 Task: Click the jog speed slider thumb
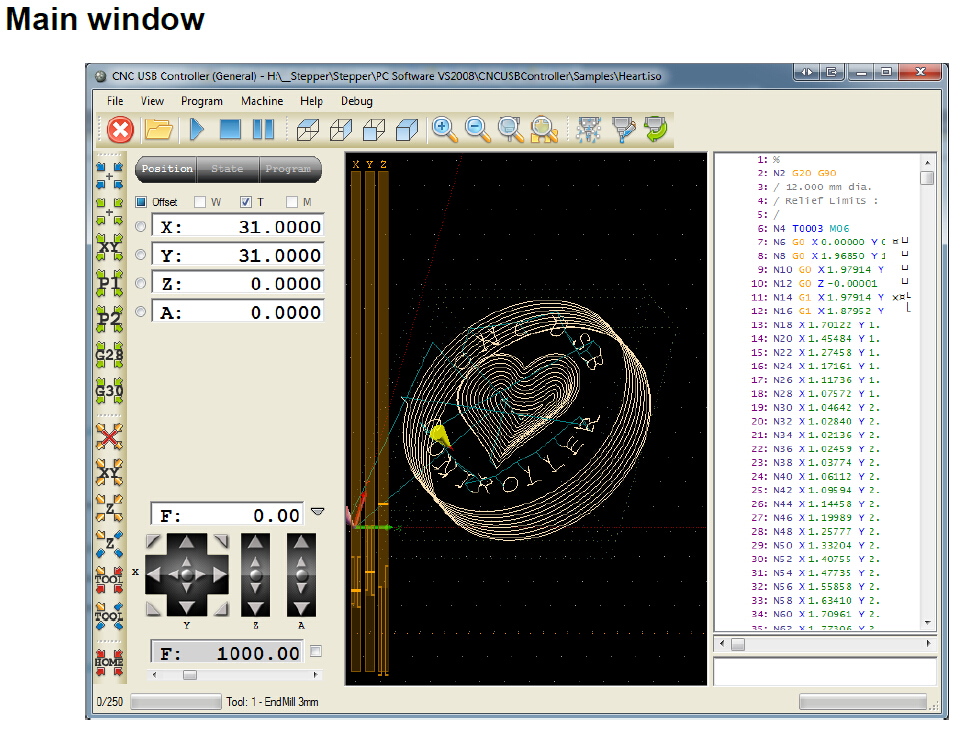[189, 675]
